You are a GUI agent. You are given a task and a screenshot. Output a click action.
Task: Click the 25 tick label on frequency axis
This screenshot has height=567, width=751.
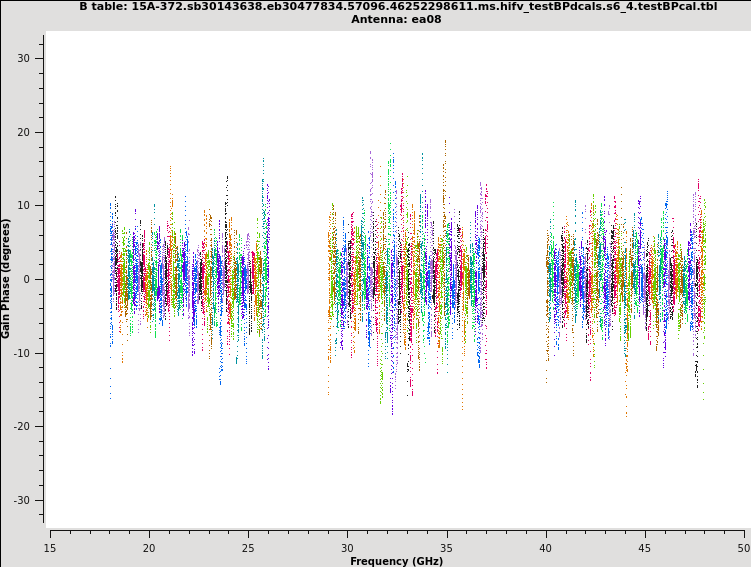tap(248, 548)
